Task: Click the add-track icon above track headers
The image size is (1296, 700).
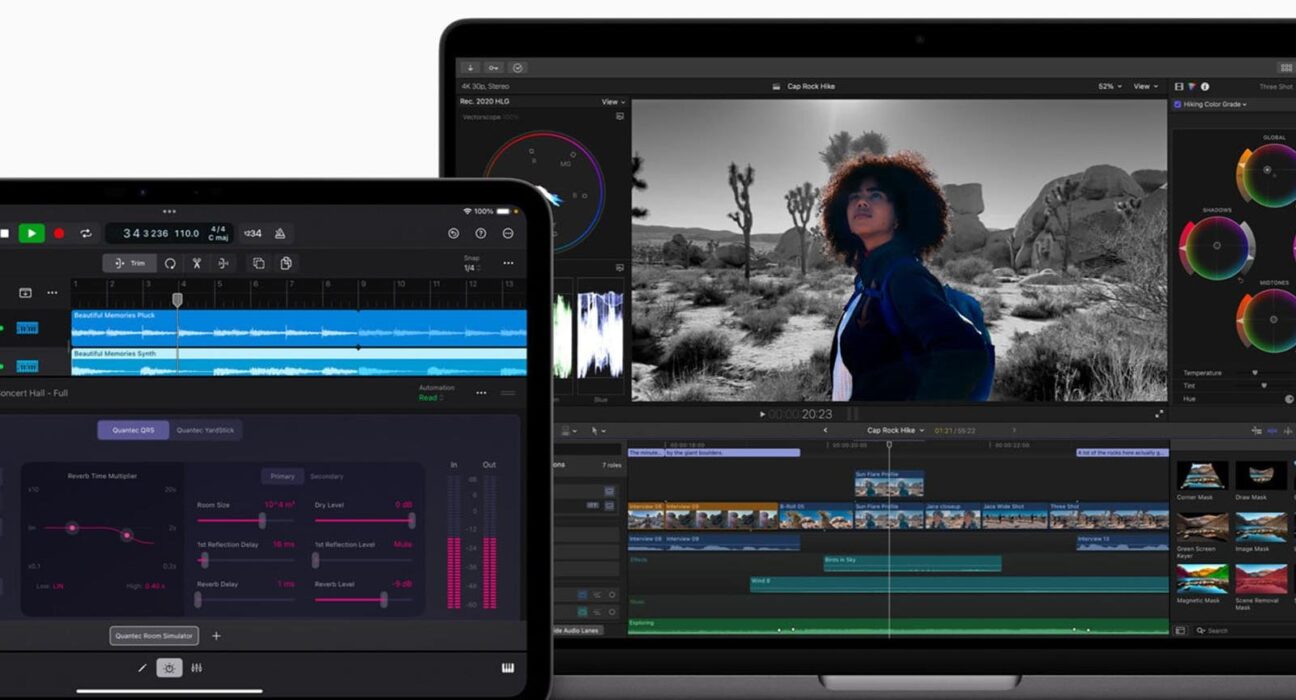Action: click(25, 293)
